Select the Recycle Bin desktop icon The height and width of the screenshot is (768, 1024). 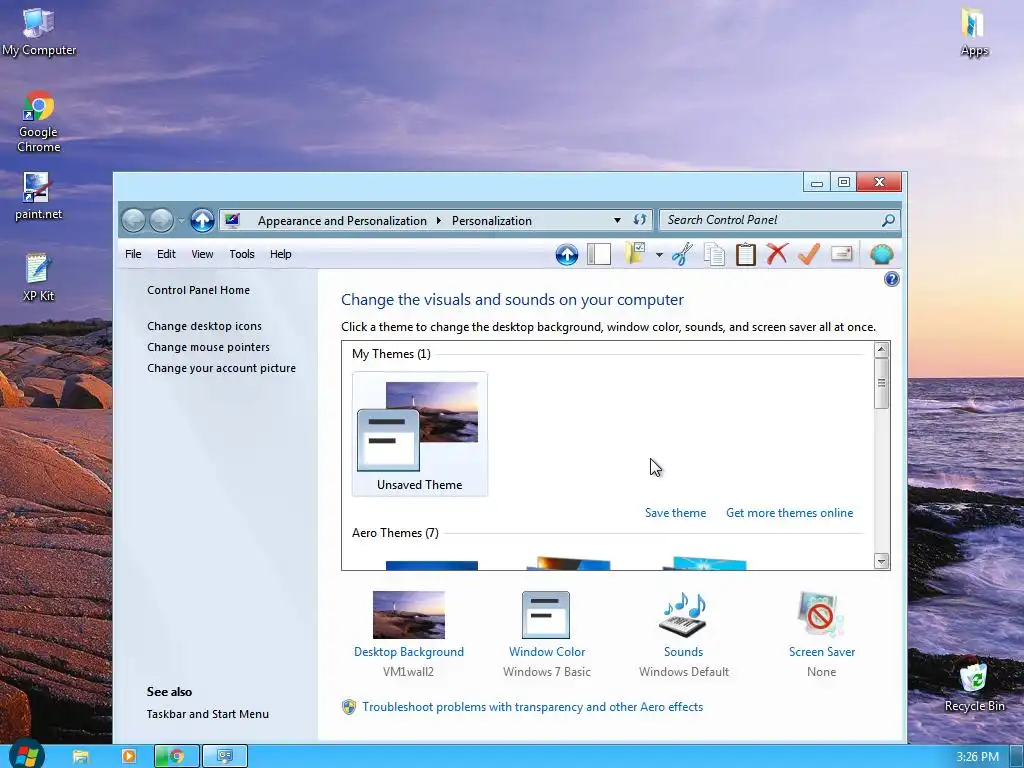click(x=974, y=687)
